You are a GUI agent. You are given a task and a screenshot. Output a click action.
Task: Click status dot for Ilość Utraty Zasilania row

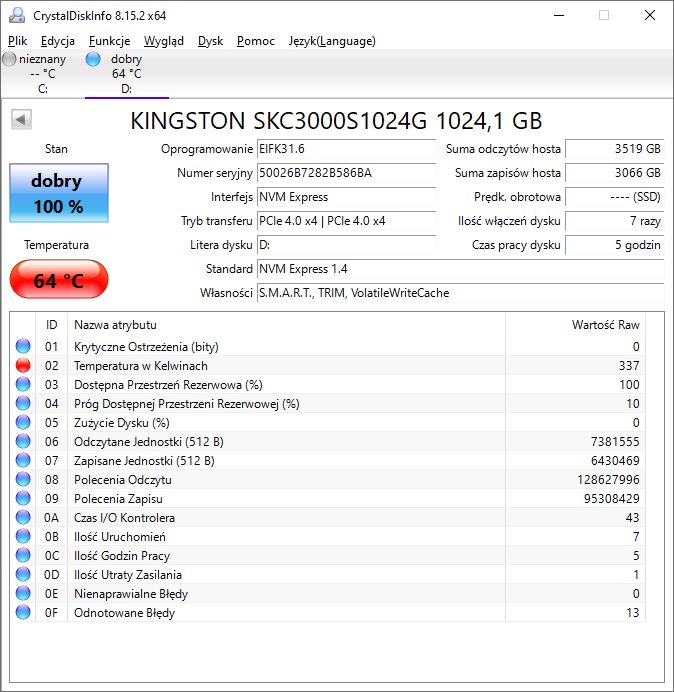coord(23,574)
